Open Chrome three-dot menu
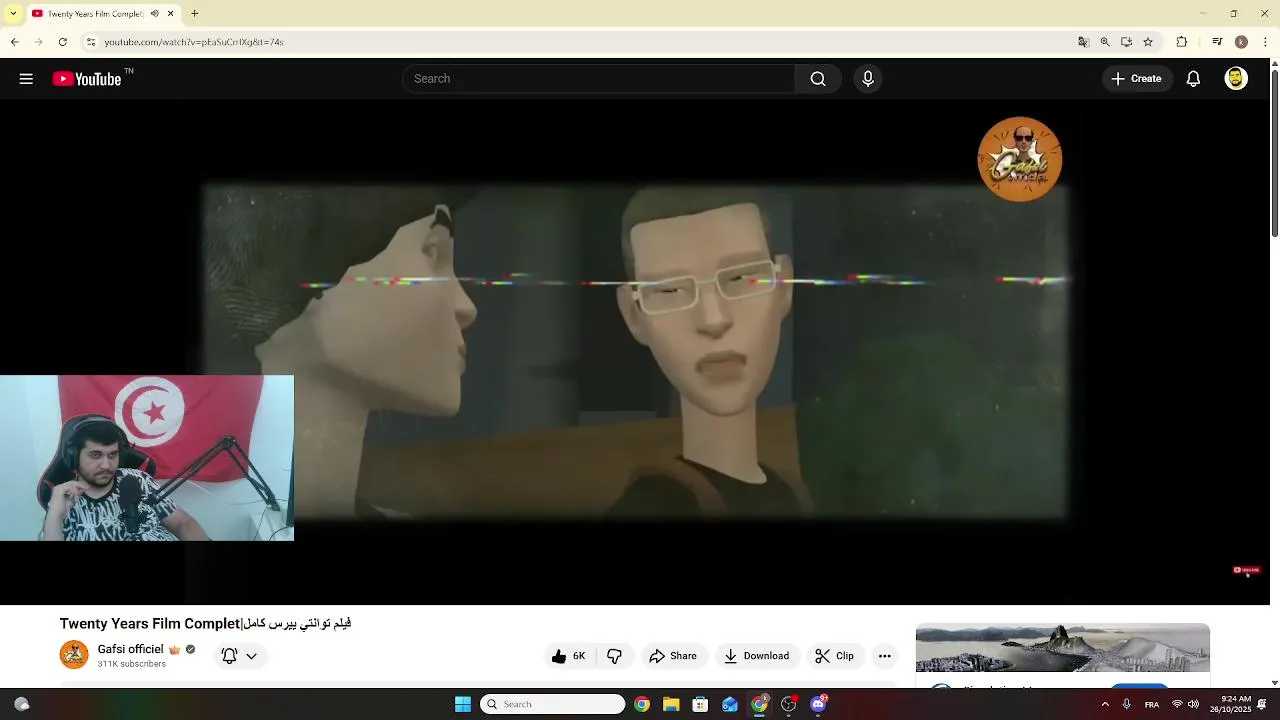1280x720 pixels. pyautogui.click(x=1266, y=42)
